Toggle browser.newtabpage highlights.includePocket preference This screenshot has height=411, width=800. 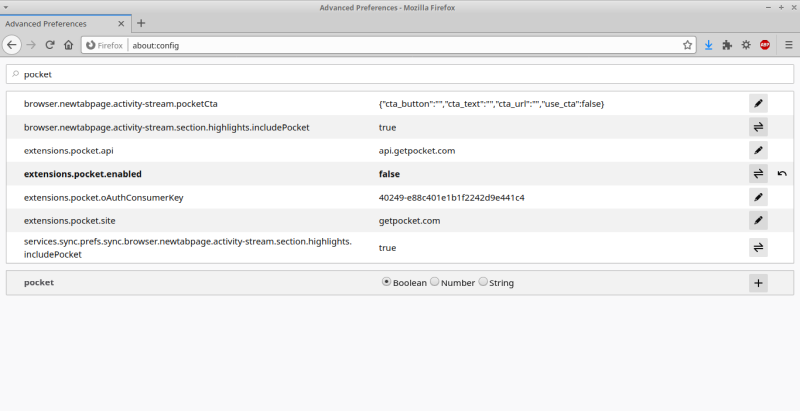758,127
